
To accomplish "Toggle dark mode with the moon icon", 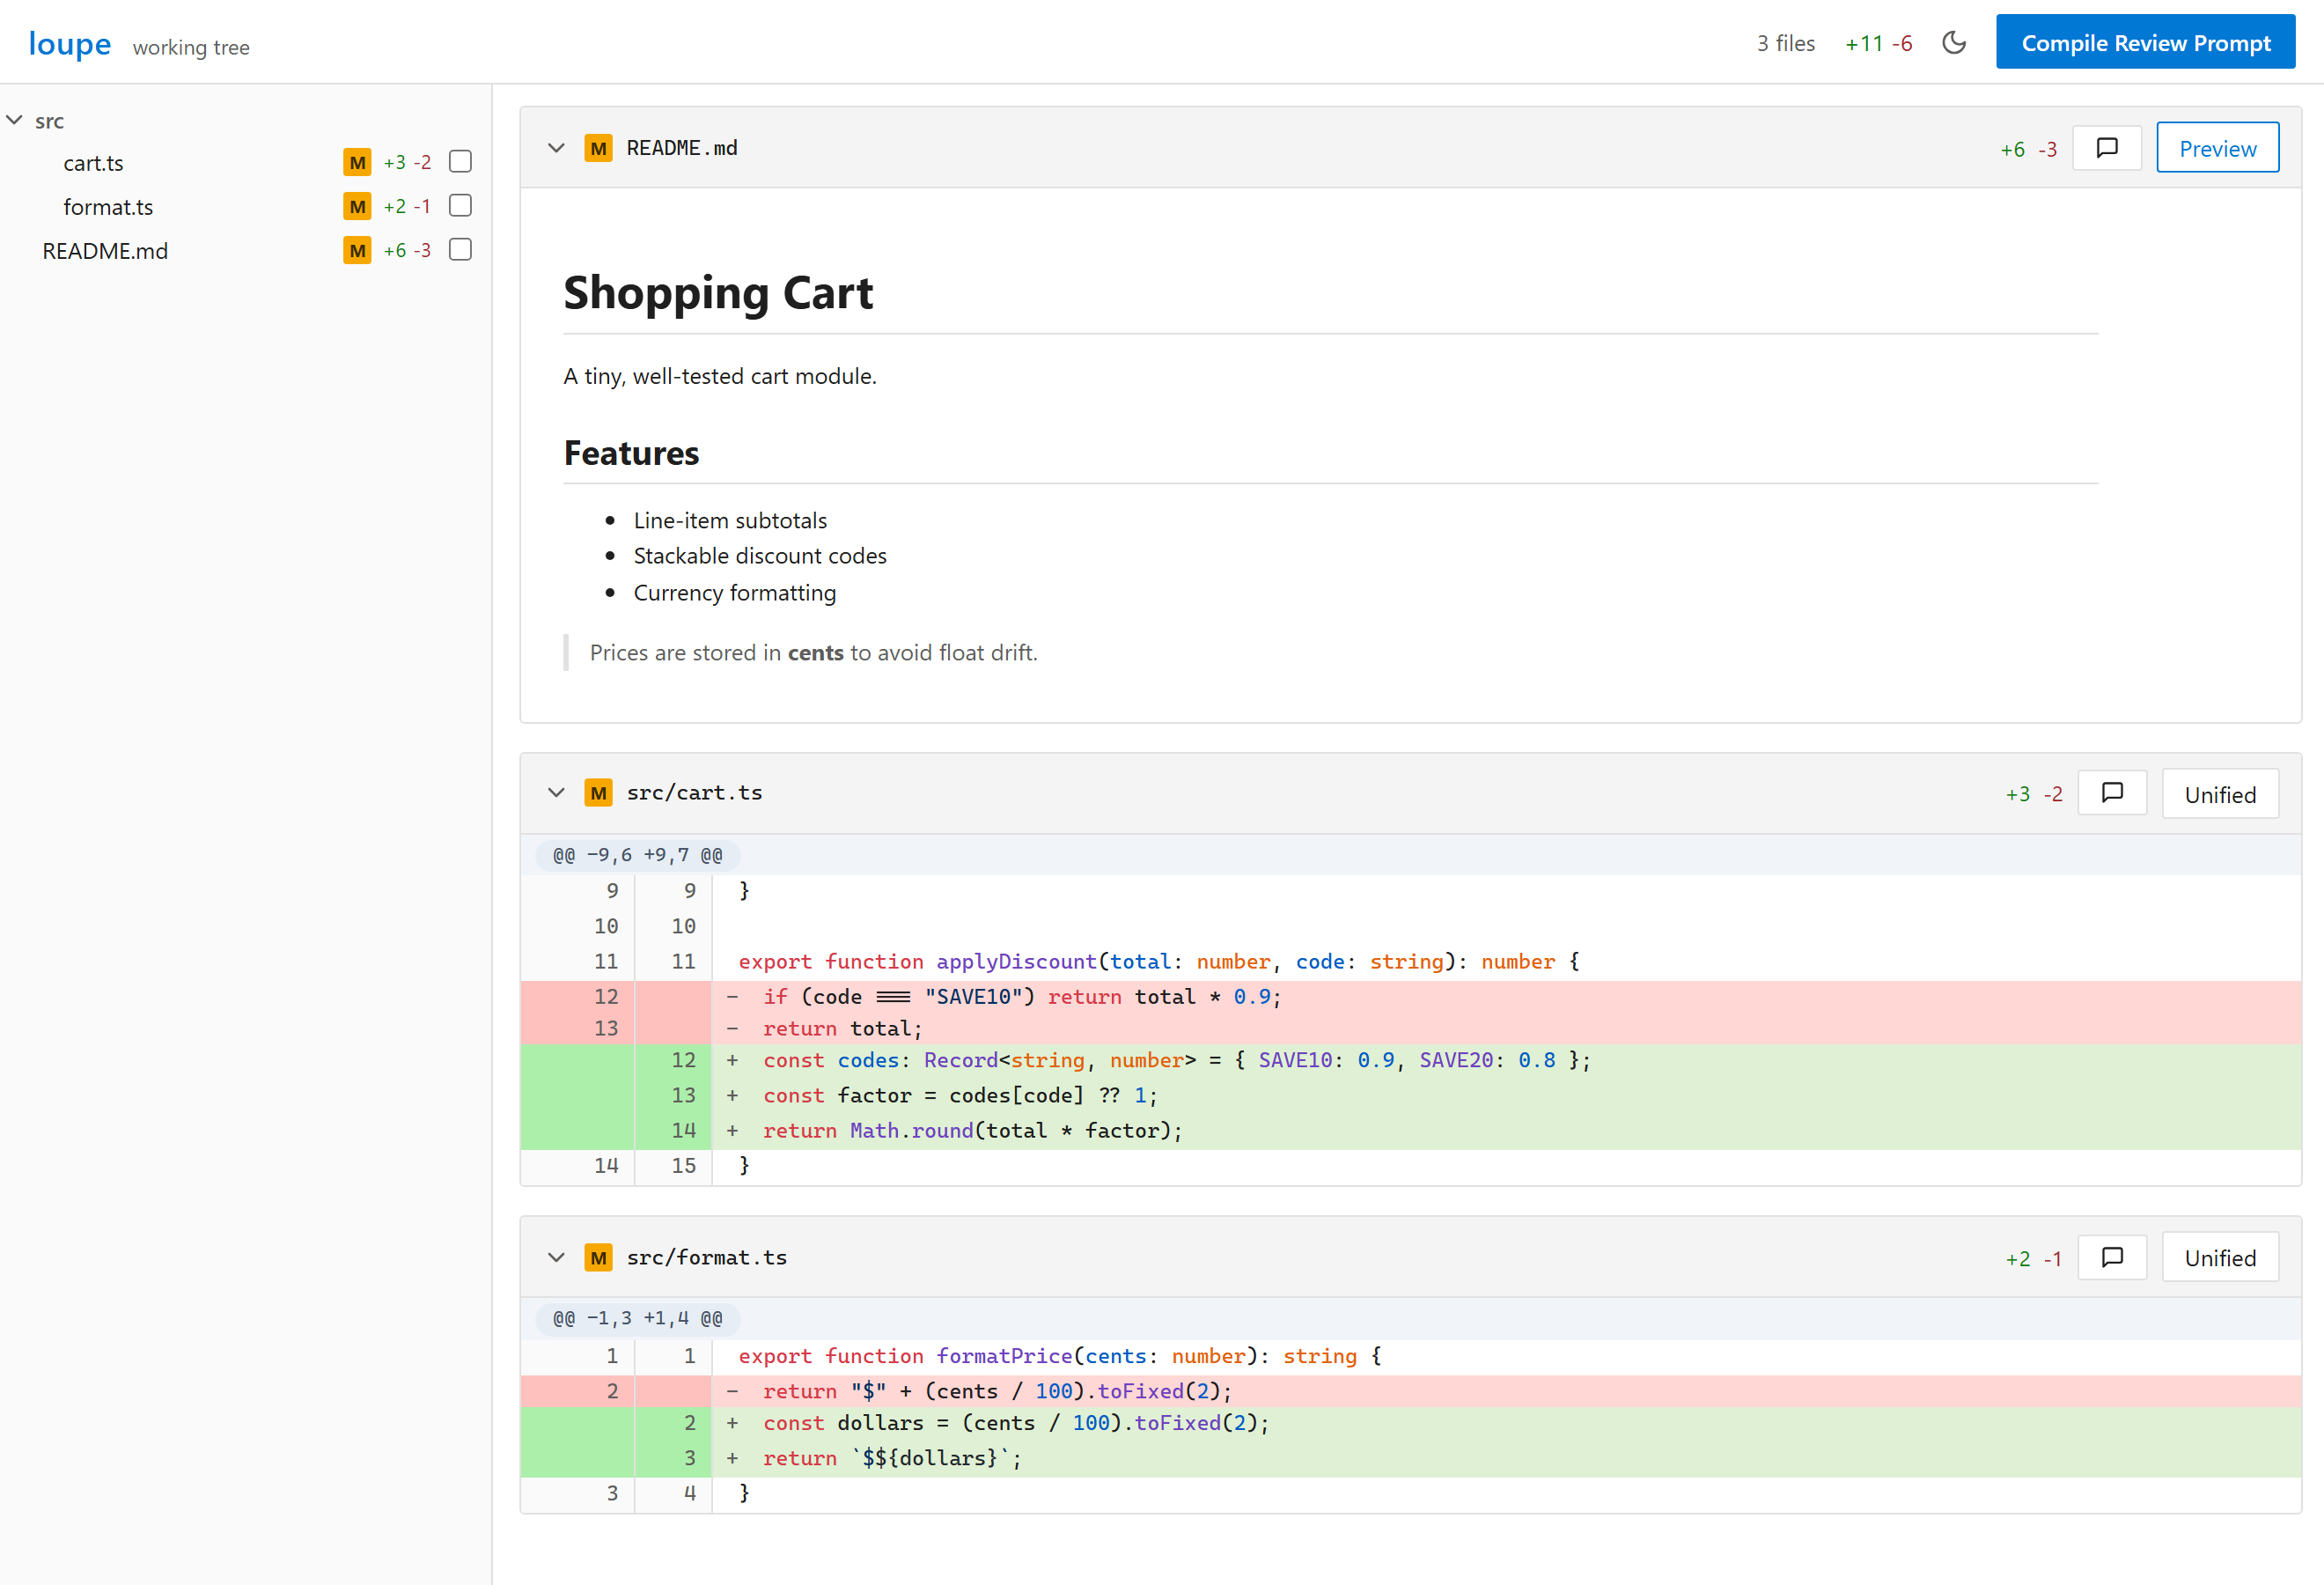I will click(1953, 43).
